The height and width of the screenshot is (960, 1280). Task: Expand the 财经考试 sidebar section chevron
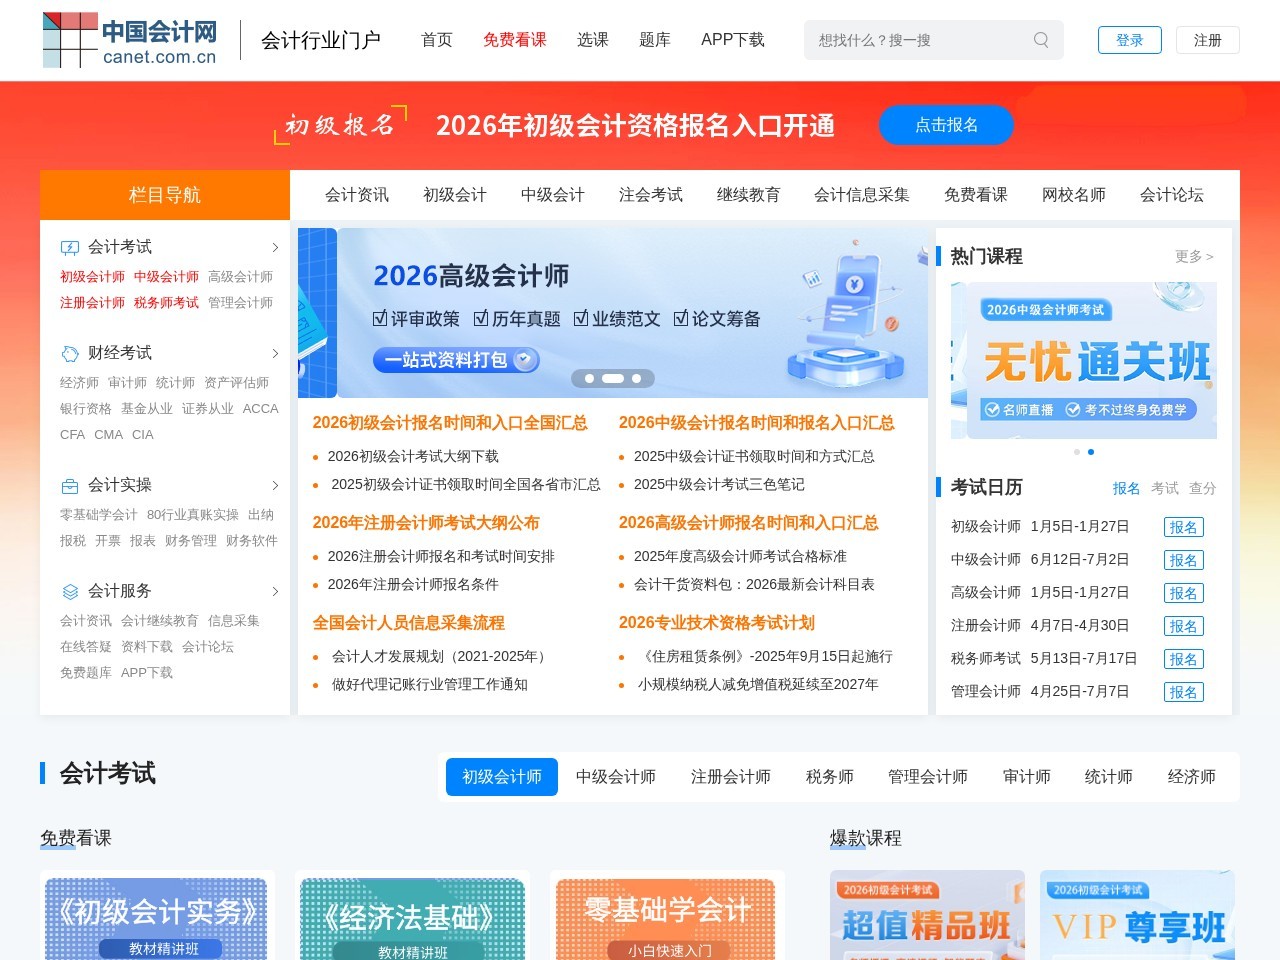276,352
